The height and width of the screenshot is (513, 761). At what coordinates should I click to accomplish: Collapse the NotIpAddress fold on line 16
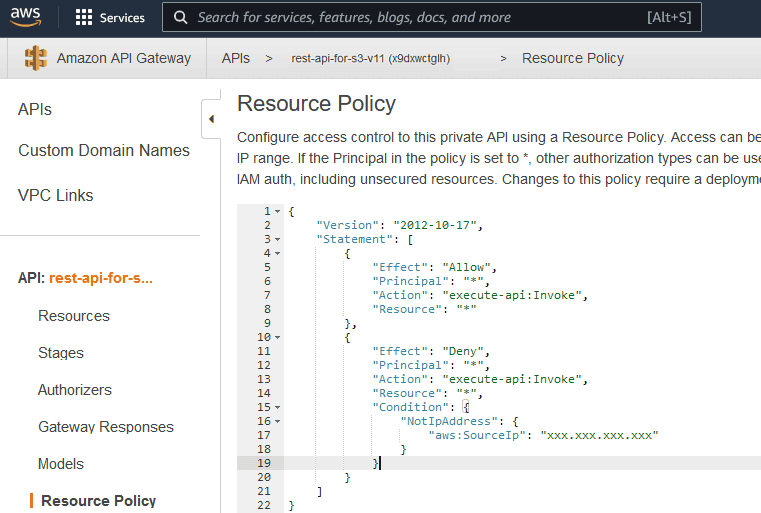coord(277,422)
